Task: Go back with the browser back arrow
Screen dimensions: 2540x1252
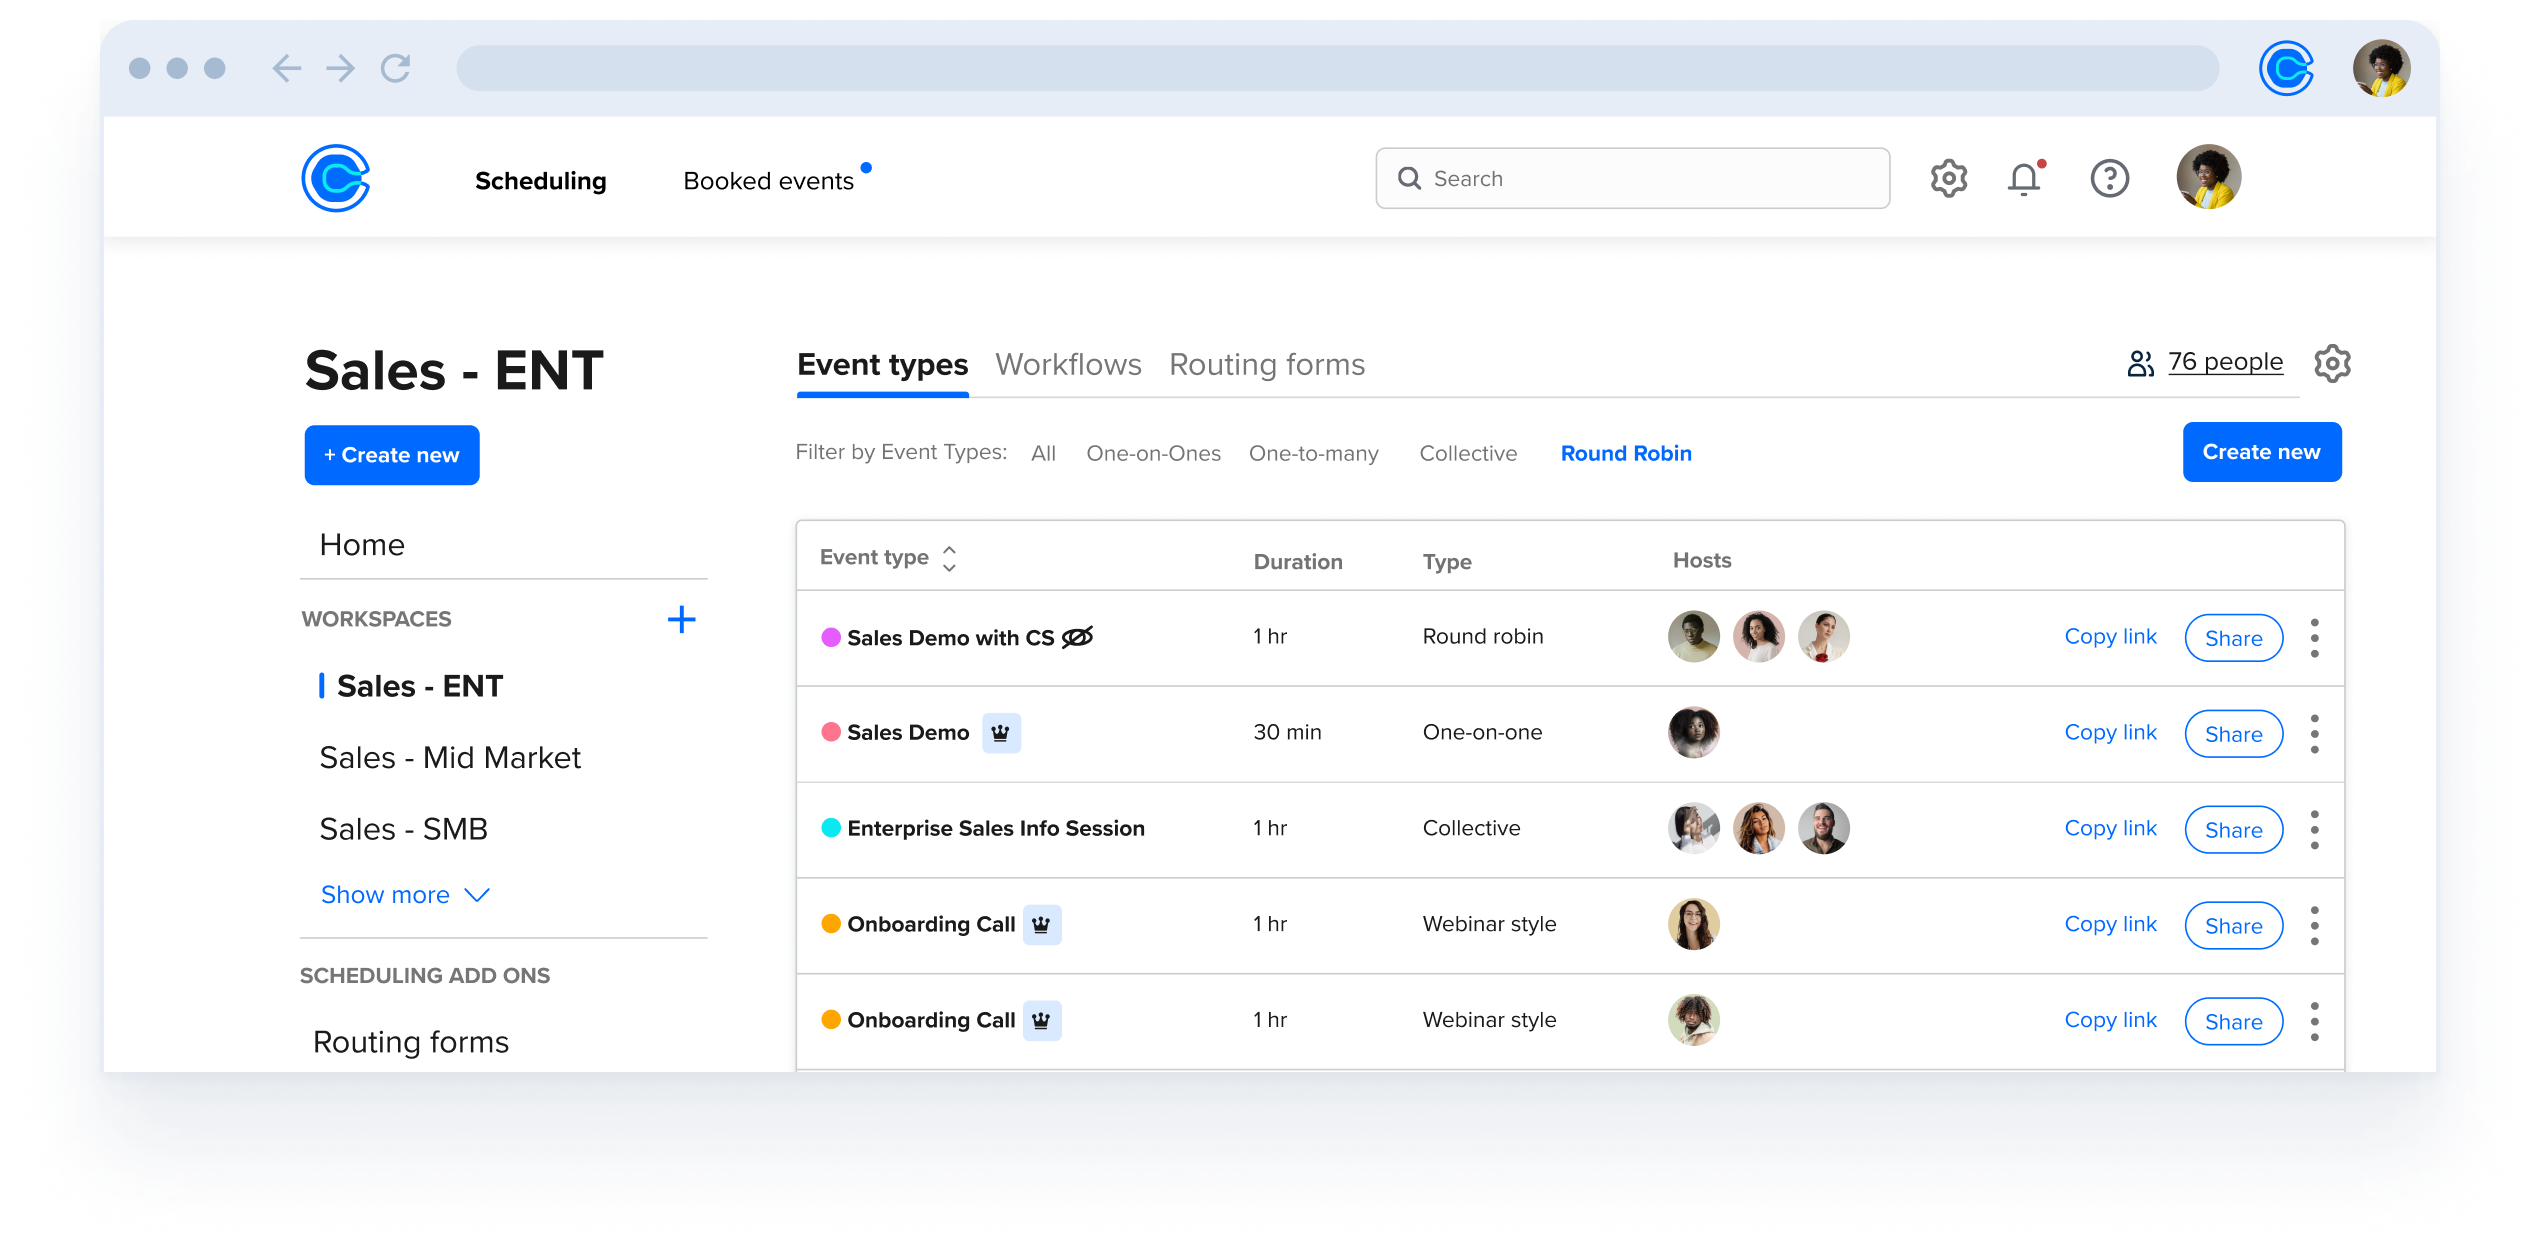Action: pyautogui.click(x=287, y=68)
